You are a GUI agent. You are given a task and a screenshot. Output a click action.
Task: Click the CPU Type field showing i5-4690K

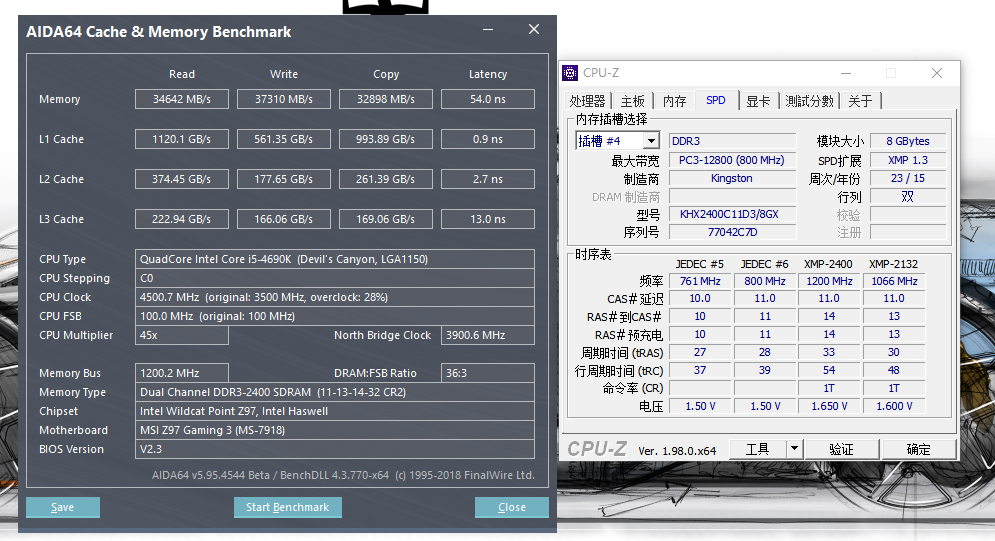(x=334, y=259)
